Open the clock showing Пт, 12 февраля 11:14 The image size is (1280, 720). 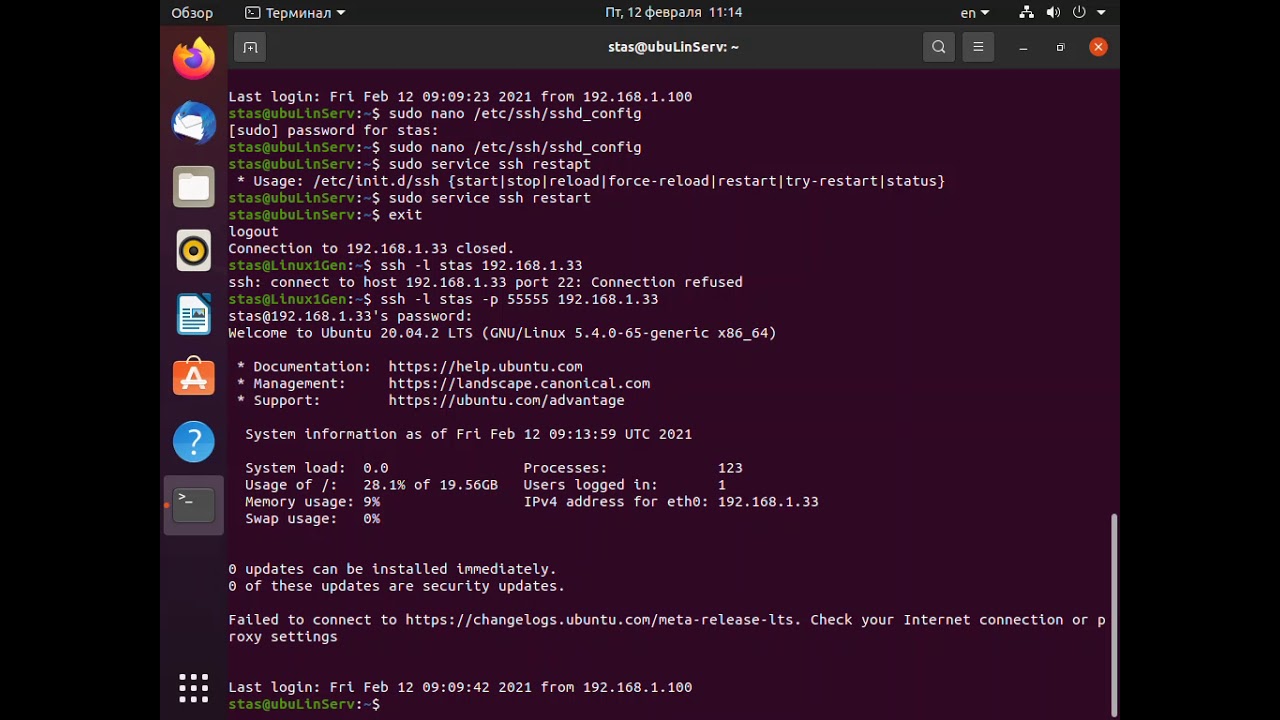(673, 13)
